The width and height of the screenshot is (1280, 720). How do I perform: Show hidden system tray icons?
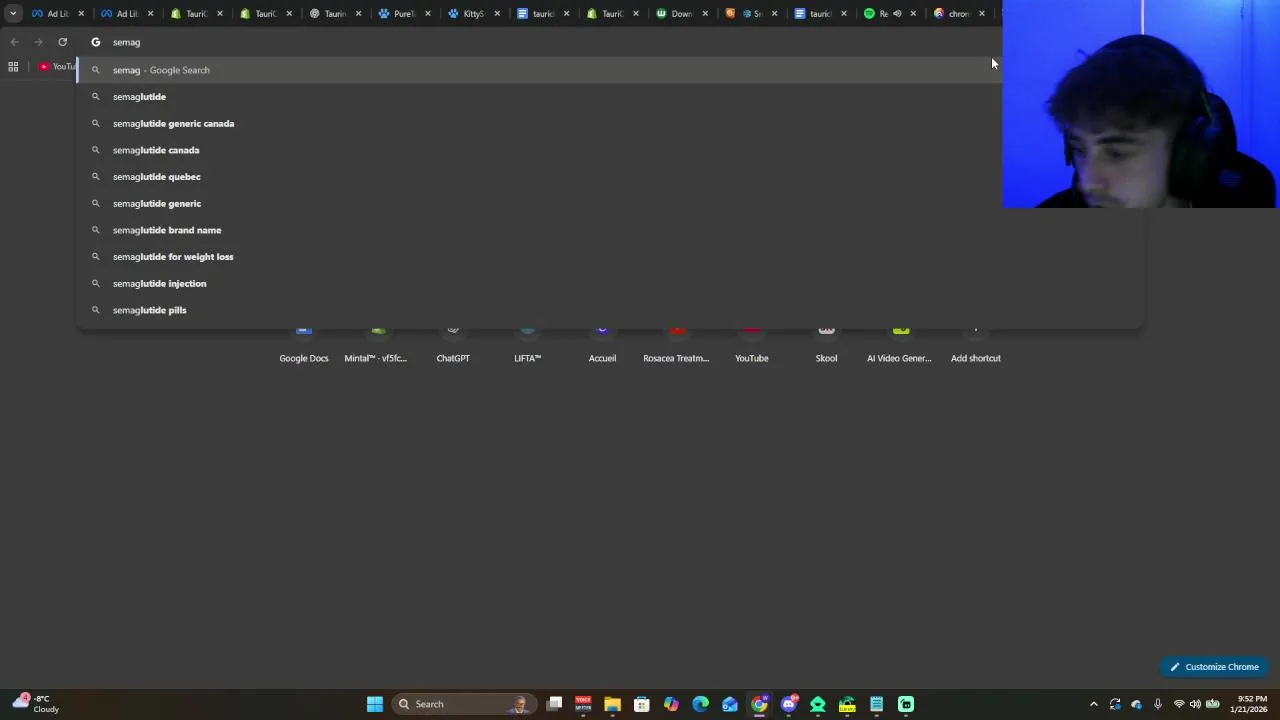click(1093, 704)
